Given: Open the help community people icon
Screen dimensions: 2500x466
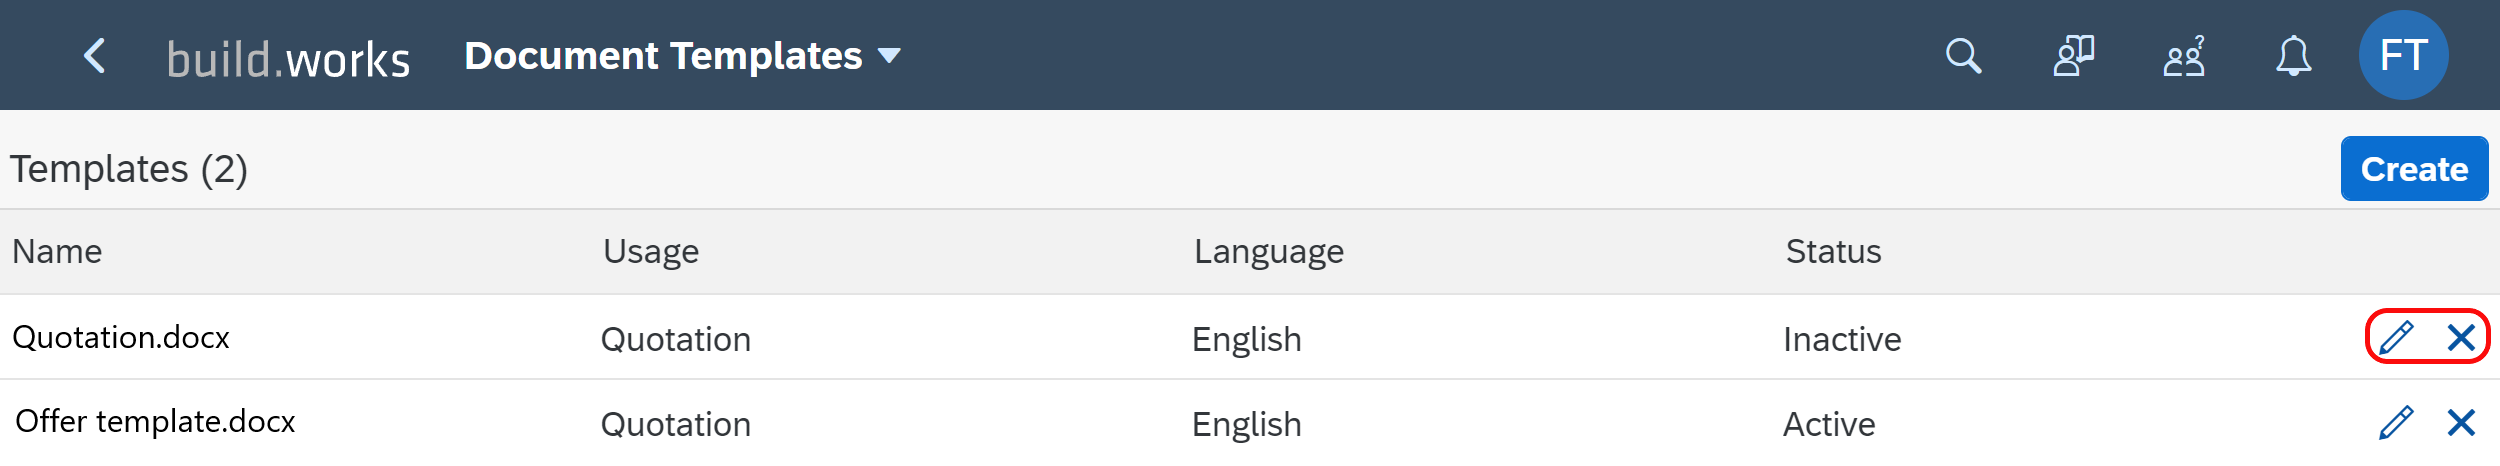Looking at the screenshot, I should click(x=2184, y=56).
